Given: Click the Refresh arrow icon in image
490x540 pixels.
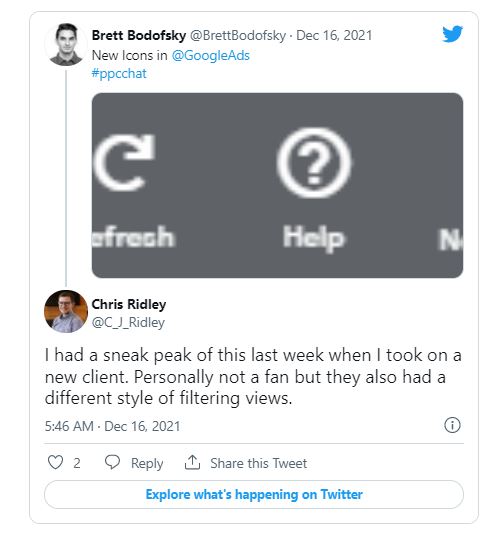Looking at the screenshot, I should (x=124, y=163).
